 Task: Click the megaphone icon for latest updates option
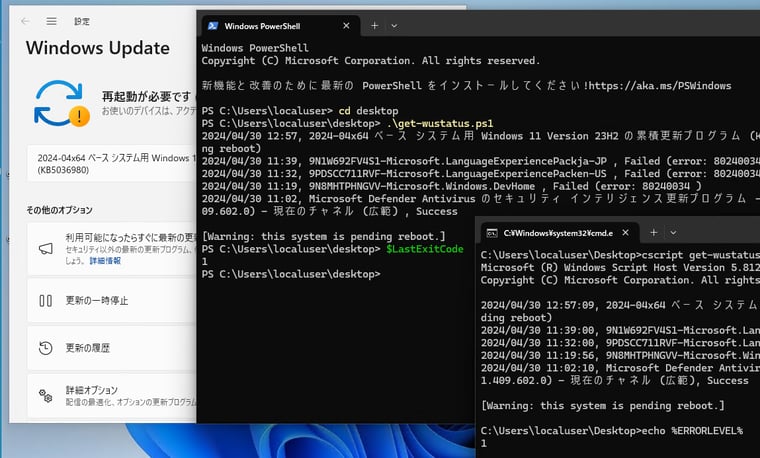tap(46, 249)
